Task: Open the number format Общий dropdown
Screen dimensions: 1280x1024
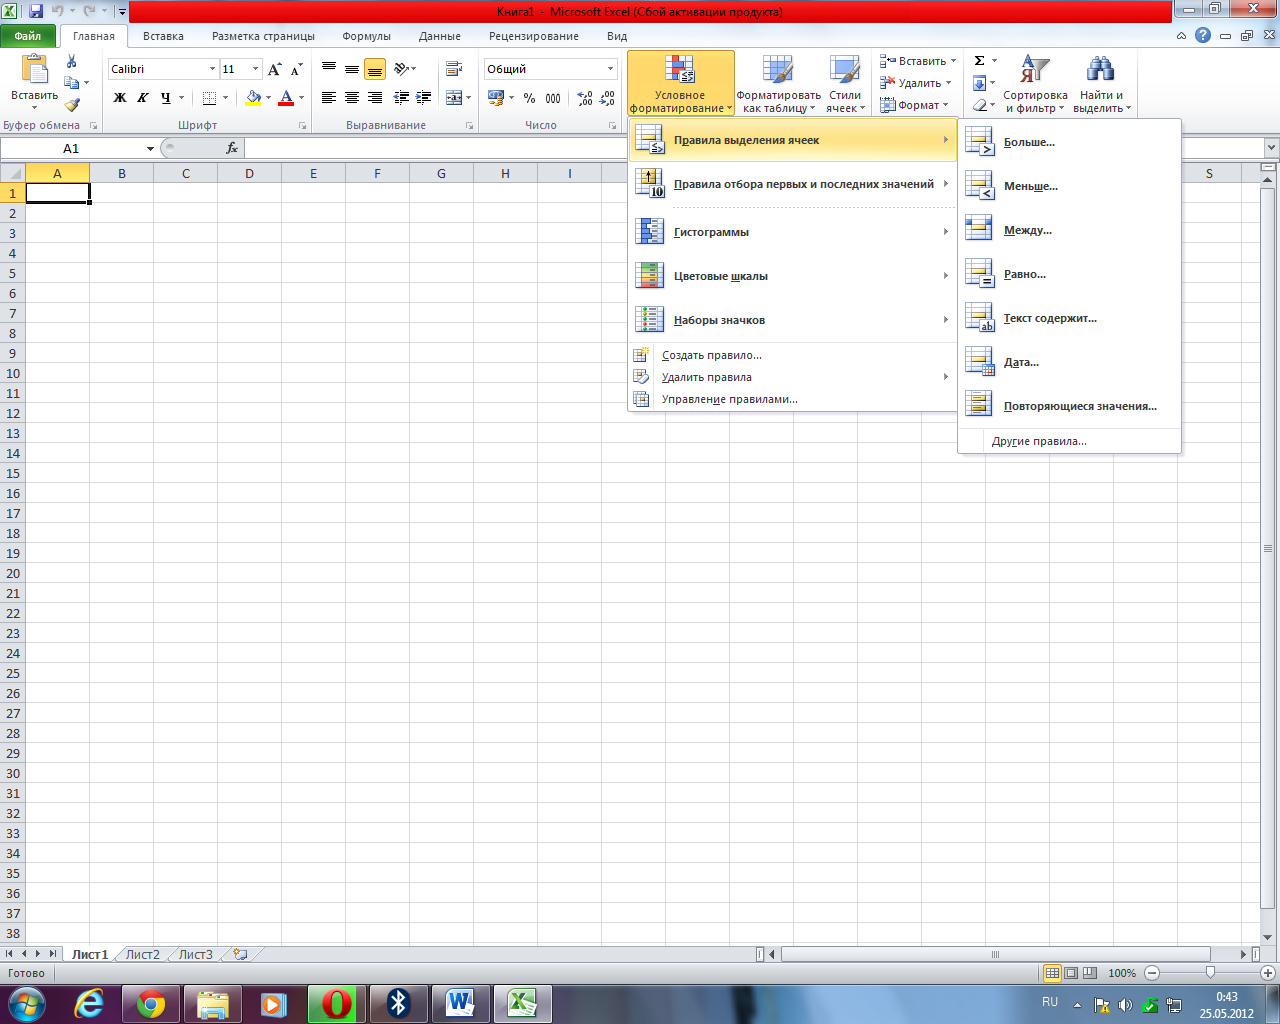Action: [610, 69]
